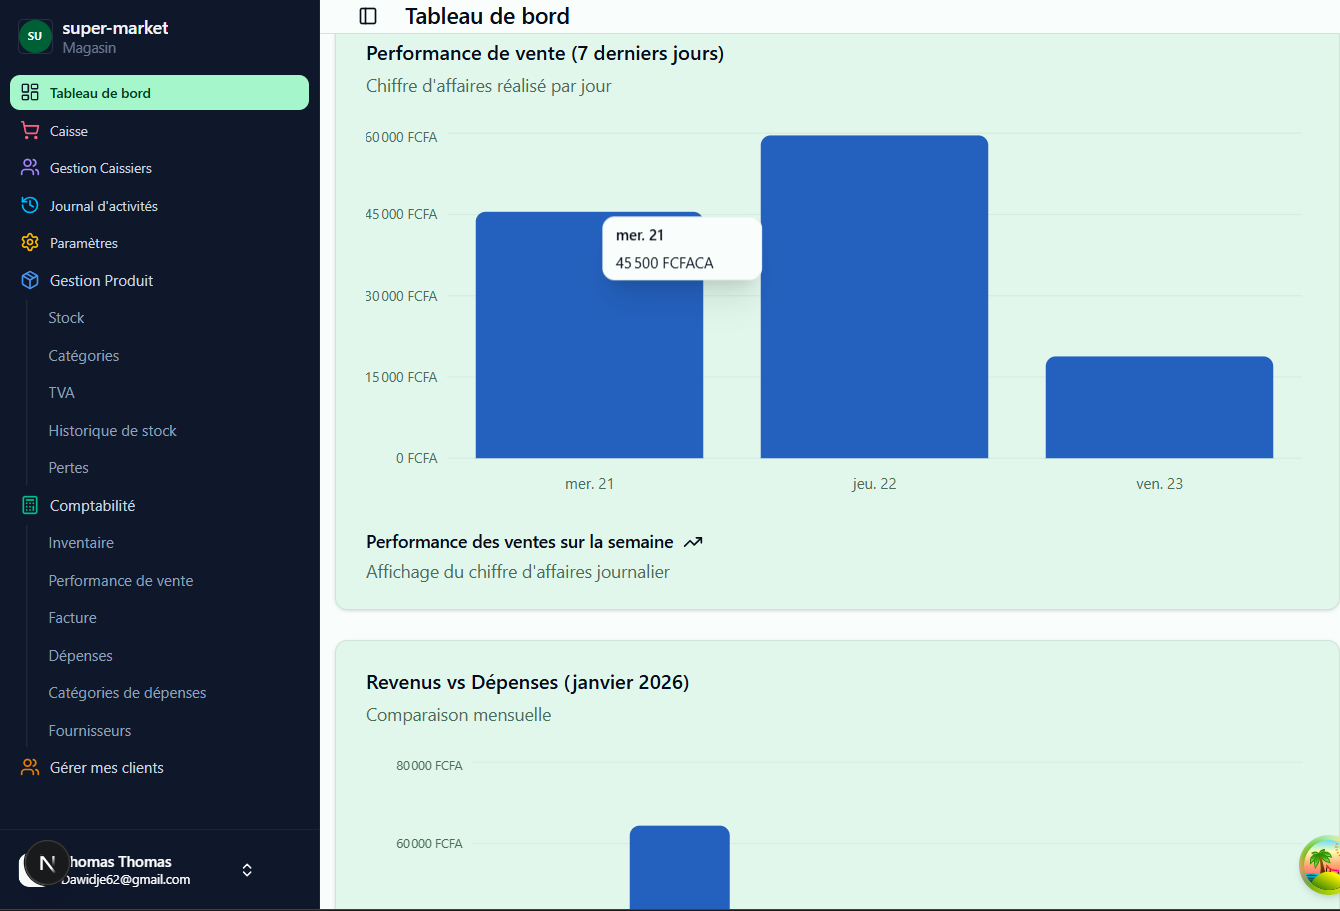The width and height of the screenshot is (1340, 911).
Task: Click the Comptabilité calculator icon
Action: coord(30,505)
